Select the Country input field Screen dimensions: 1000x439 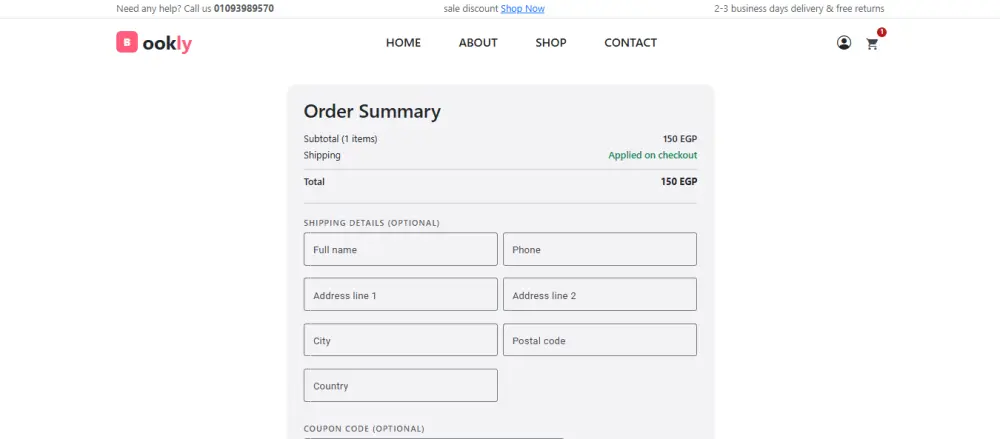400,385
